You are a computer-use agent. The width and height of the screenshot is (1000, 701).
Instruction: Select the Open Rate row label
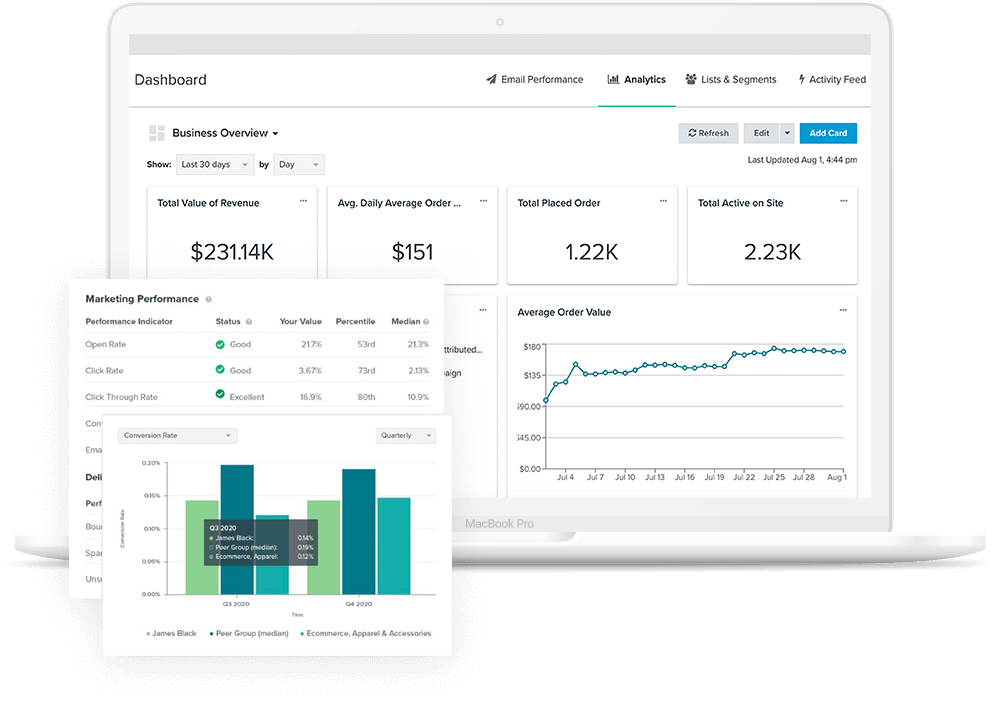coord(106,344)
